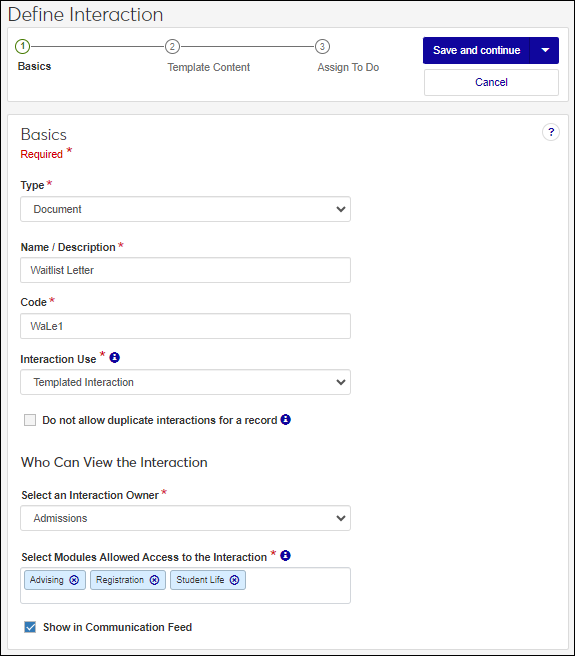Click the help question mark icon

[x=551, y=132]
